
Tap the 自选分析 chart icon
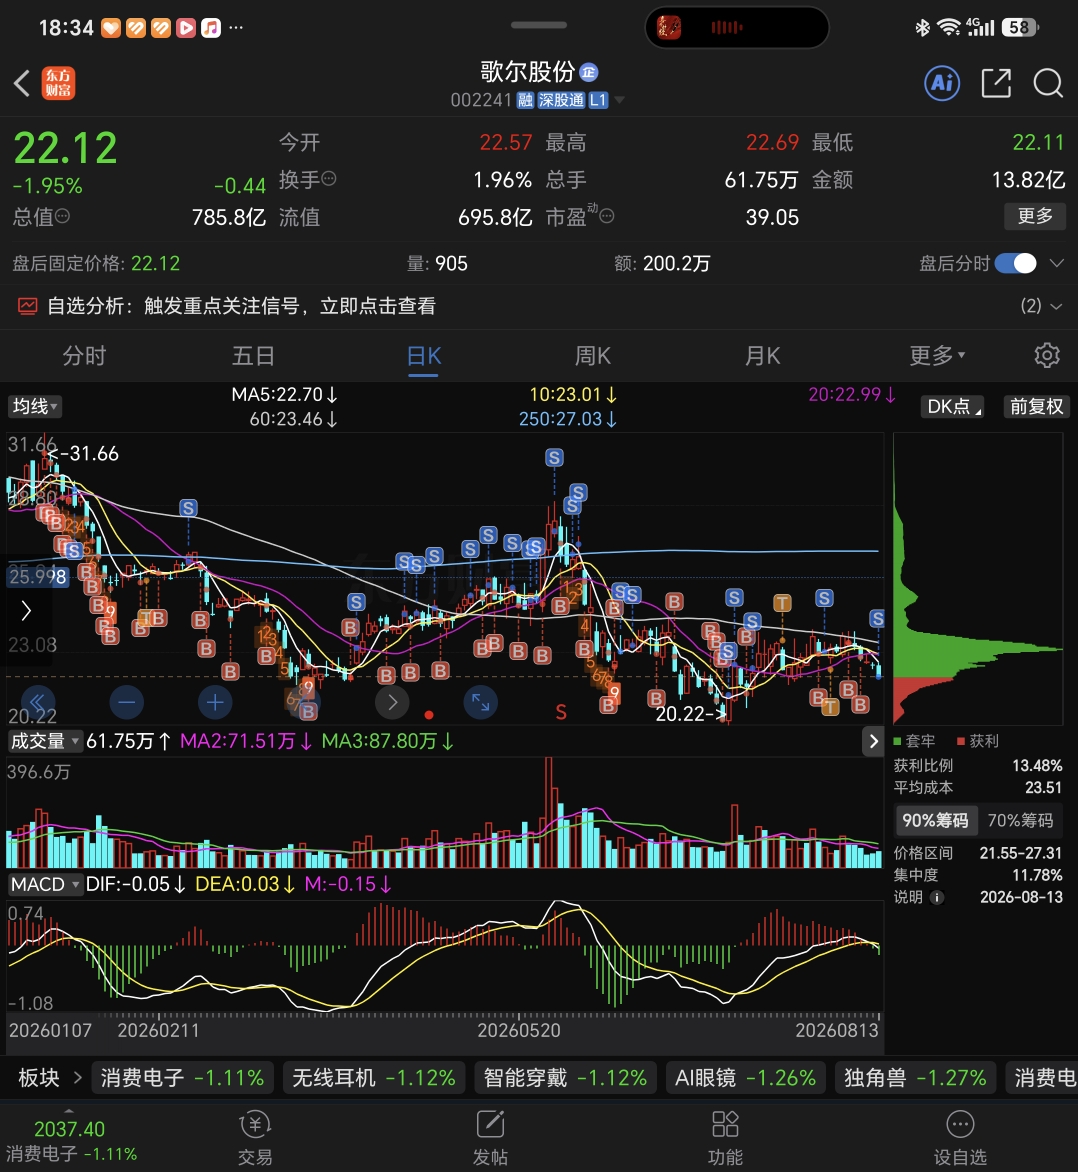coord(28,306)
